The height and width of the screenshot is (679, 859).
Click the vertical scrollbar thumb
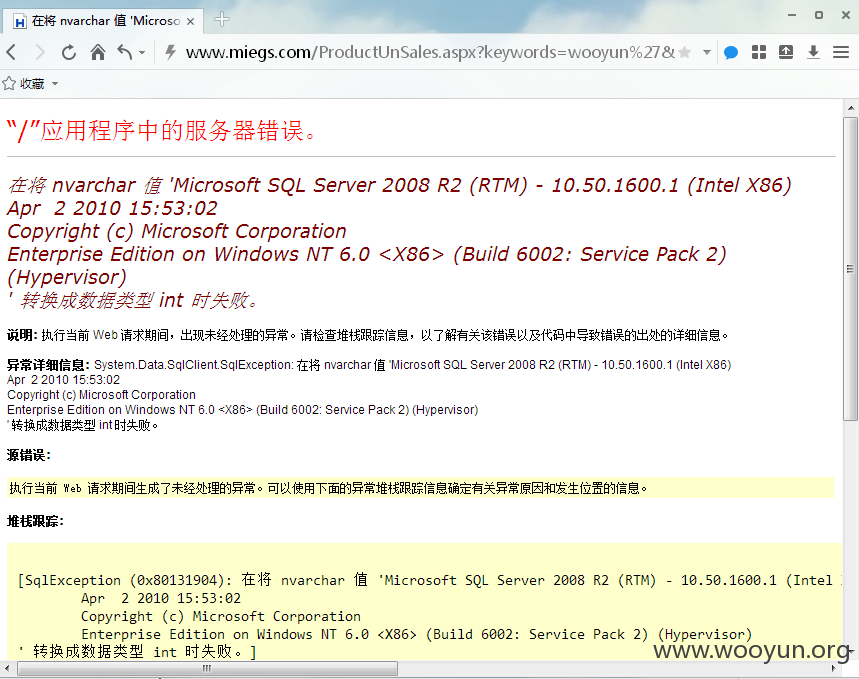pos(850,269)
